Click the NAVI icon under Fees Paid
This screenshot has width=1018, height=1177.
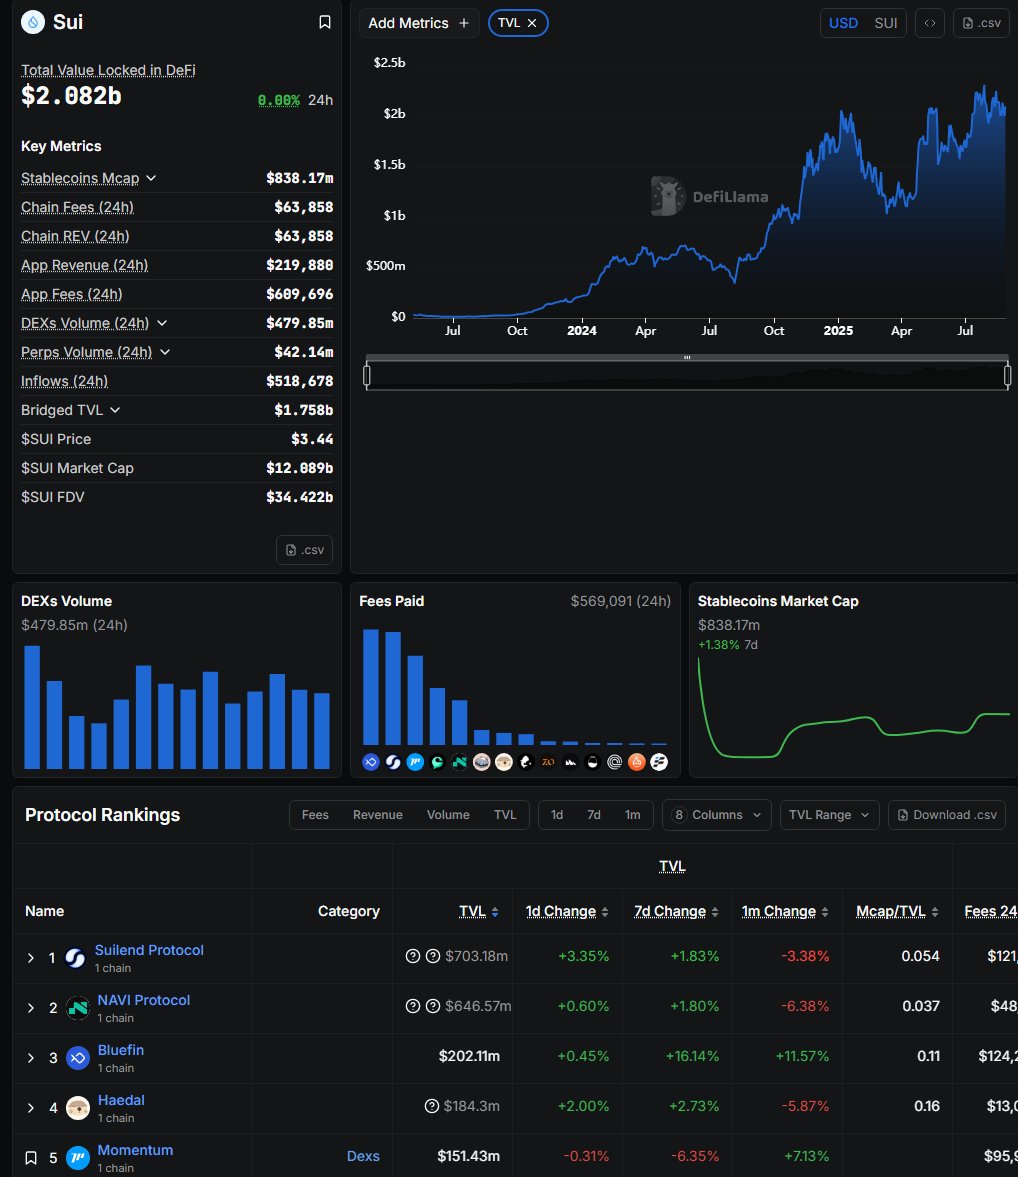(x=459, y=762)
